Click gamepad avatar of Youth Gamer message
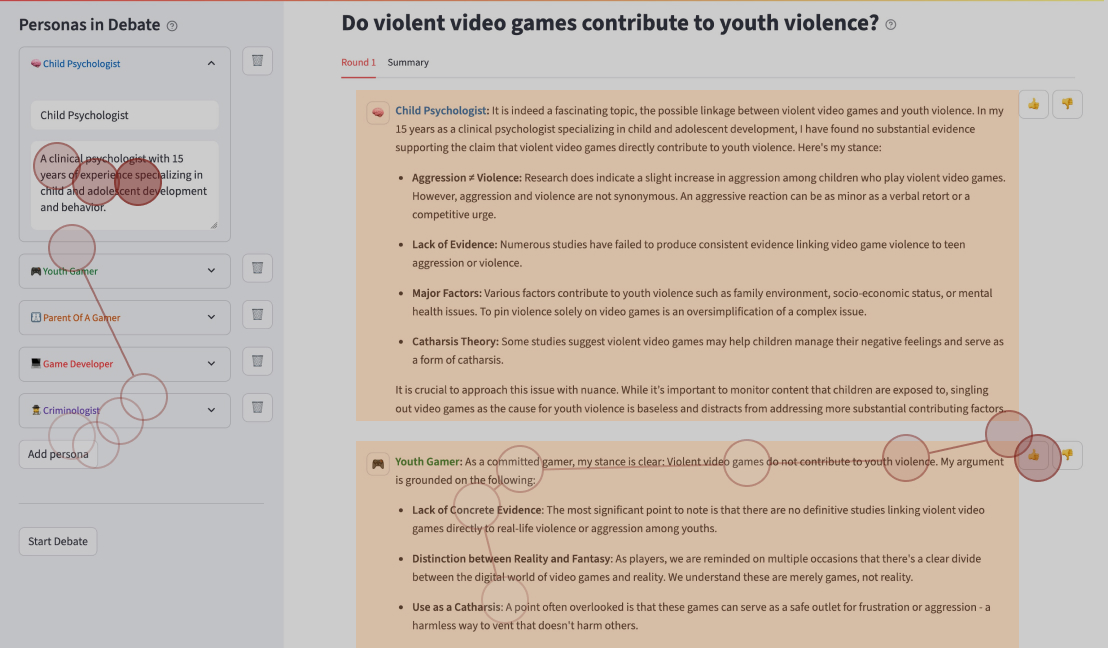Viewport: 1108px width, 648px height. point(378,464)
